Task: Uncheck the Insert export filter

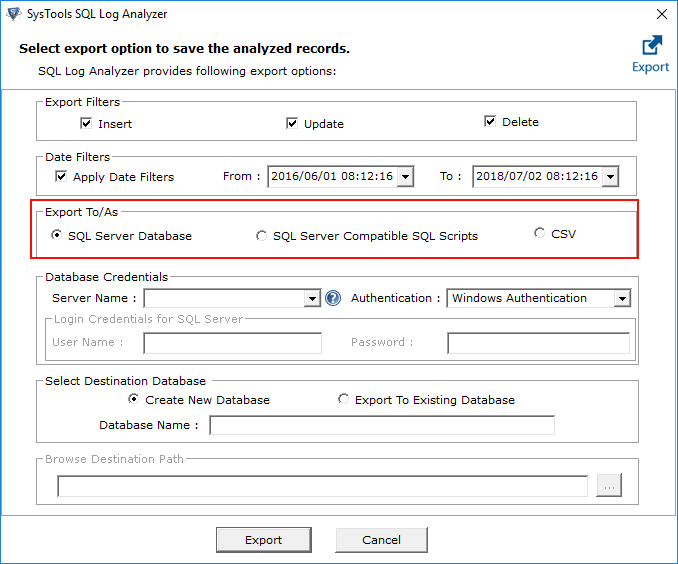Action: 86,124
